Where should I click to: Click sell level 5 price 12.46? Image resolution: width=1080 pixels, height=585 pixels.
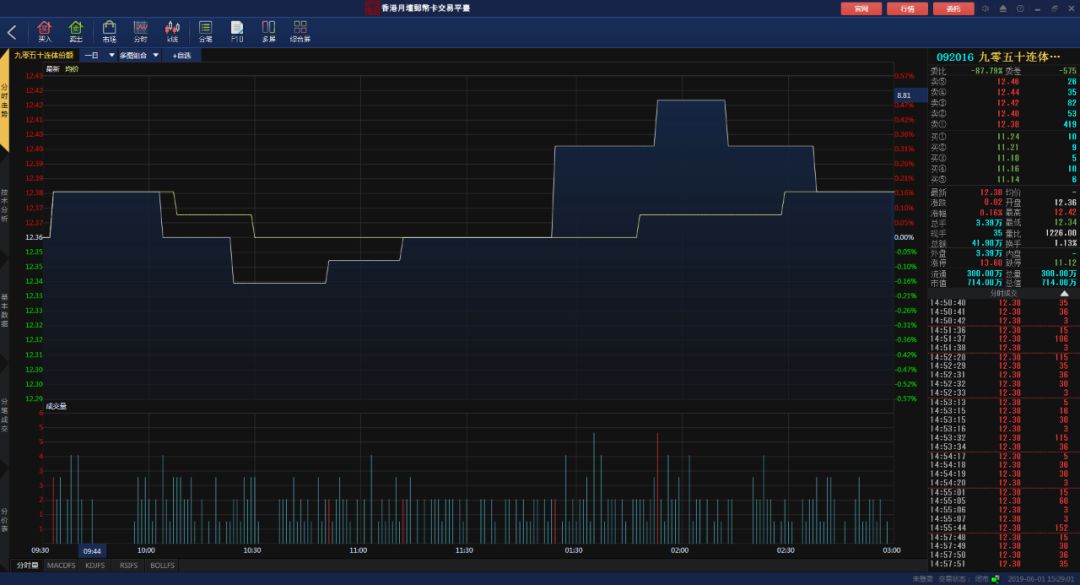[x=1008, y=81]
